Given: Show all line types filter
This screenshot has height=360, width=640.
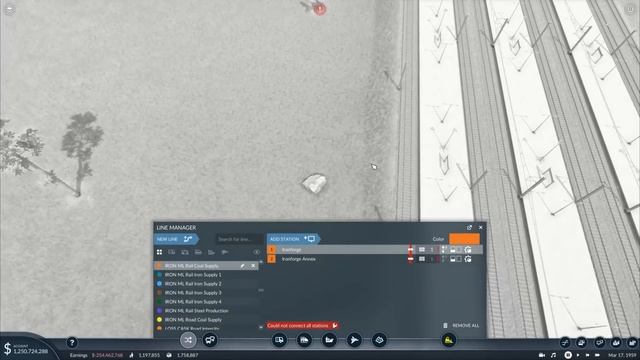Looking at the screenshot, I should coord(160,252).
